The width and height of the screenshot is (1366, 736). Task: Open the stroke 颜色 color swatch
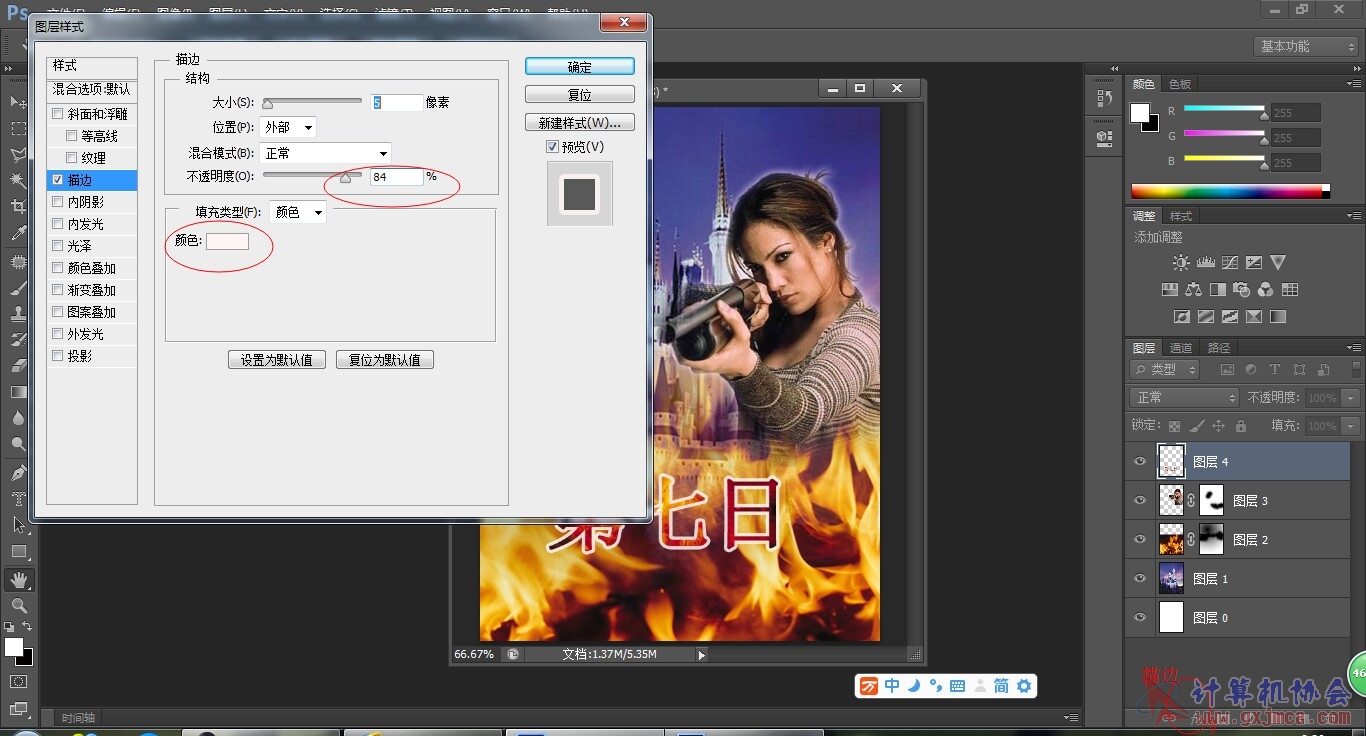227,241
